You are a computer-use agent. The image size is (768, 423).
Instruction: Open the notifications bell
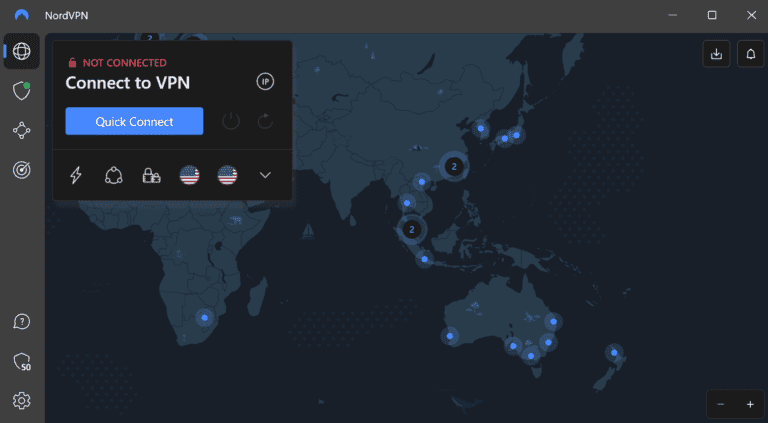pos(751,54)
